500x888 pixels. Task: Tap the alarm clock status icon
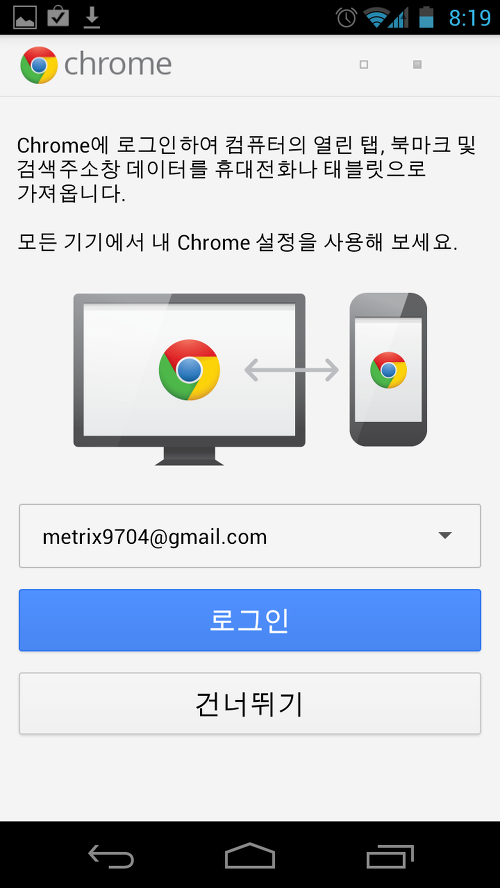pyautogui.click(x=346, y=18)
